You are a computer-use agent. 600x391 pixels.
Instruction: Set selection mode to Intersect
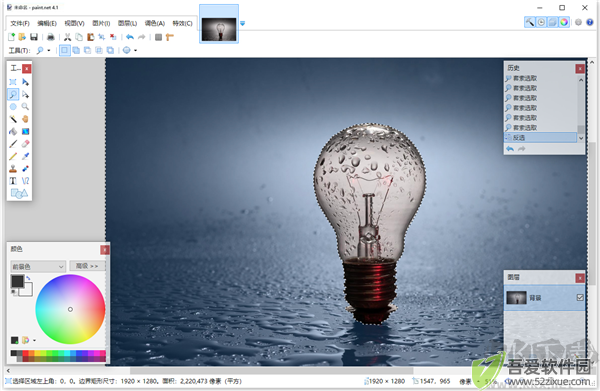[x=99, y=50]
